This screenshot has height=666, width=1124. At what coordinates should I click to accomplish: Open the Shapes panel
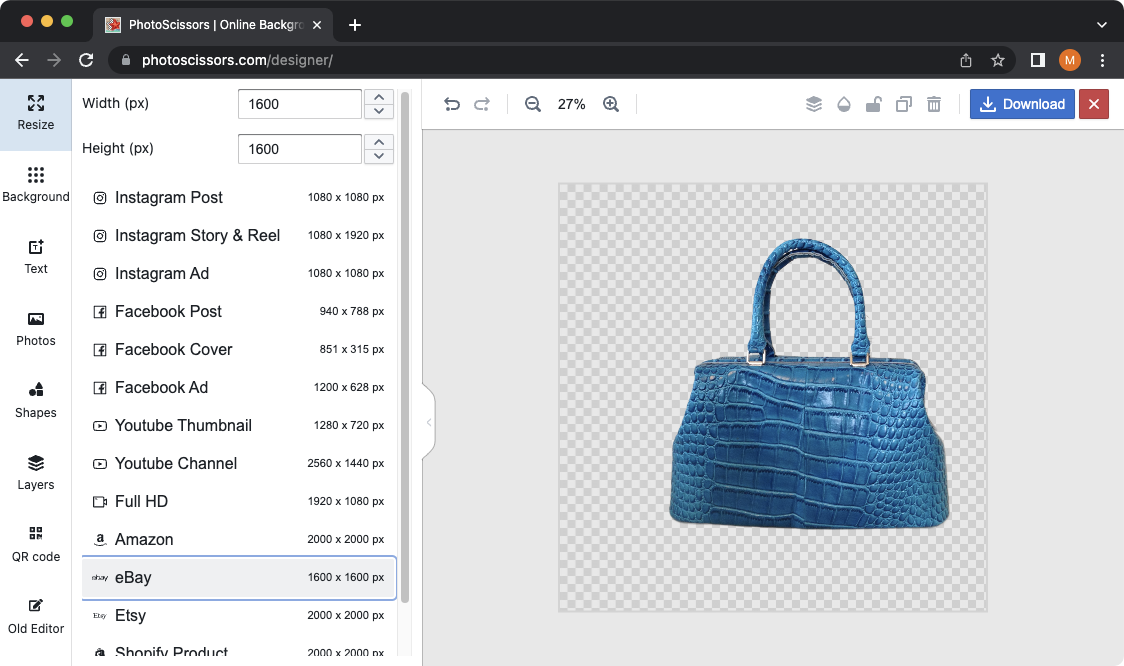coord(36,401)
